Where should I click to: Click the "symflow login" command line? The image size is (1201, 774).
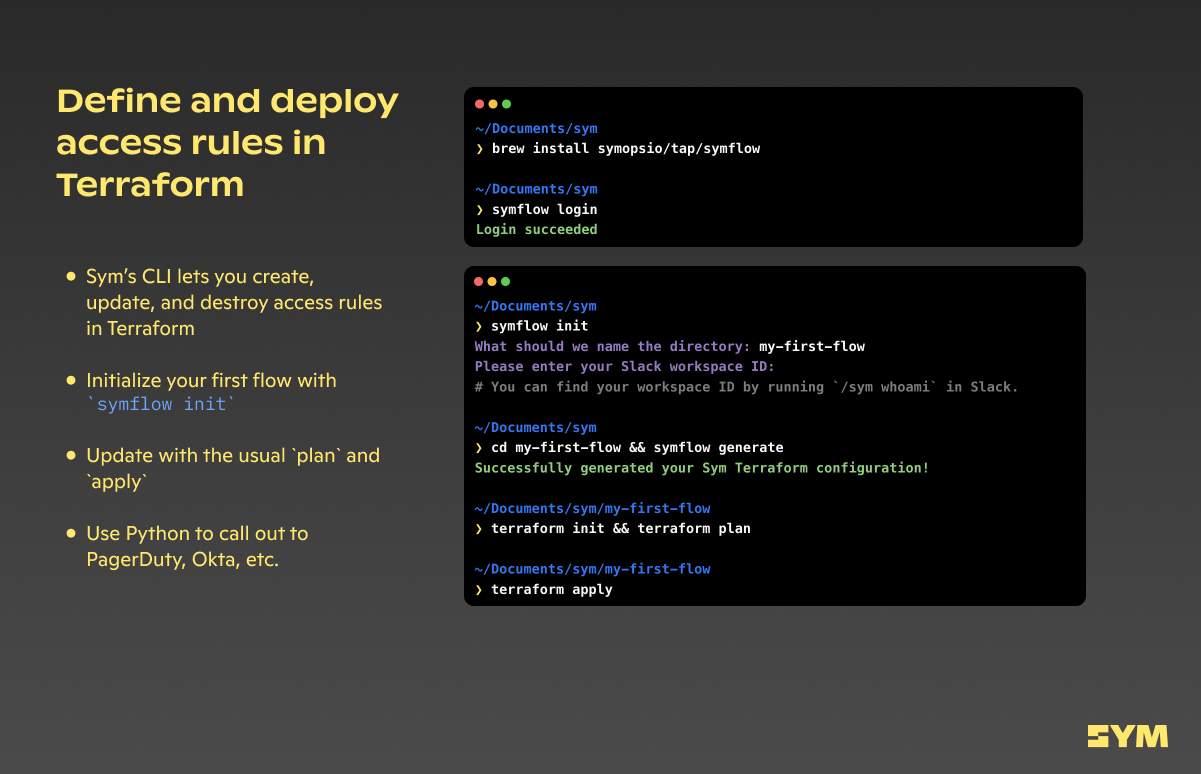[x=545, y=210]
